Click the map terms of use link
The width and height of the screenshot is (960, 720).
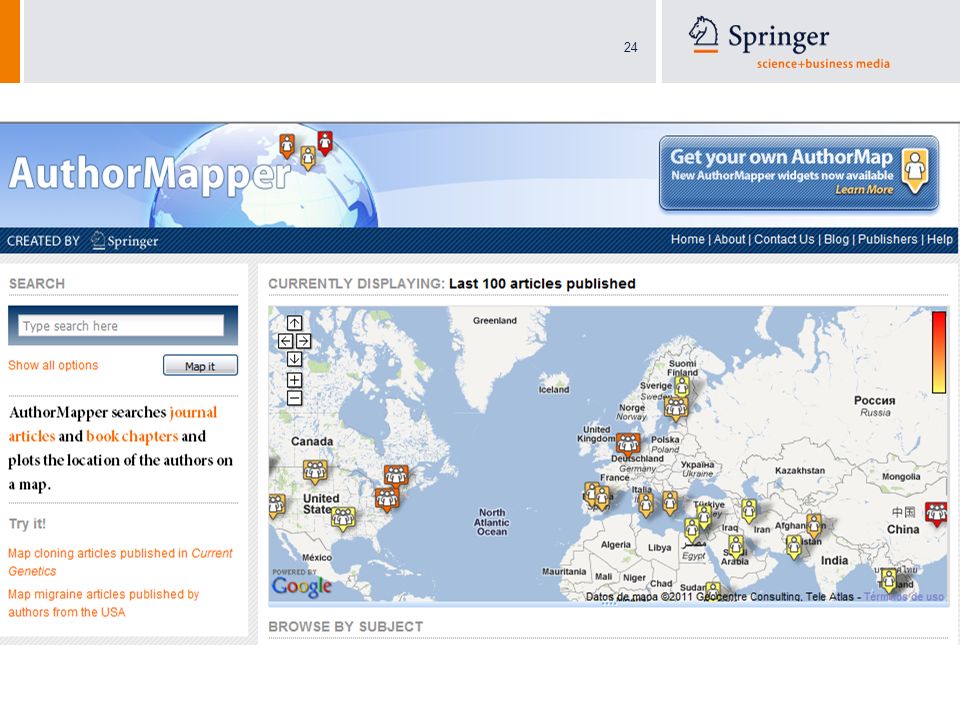pyautogui.click(x=904, y=596)
